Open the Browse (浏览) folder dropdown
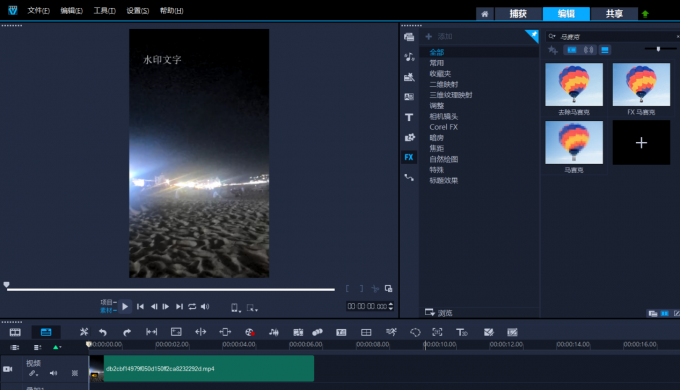 [439, 313]
